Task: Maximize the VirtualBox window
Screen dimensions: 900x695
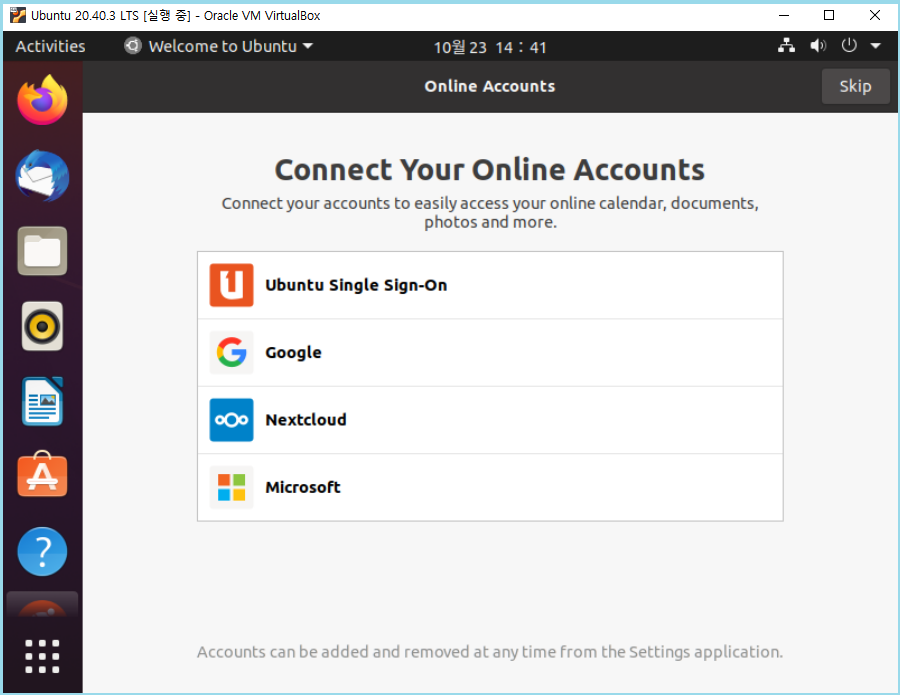Action: point(829,15)
